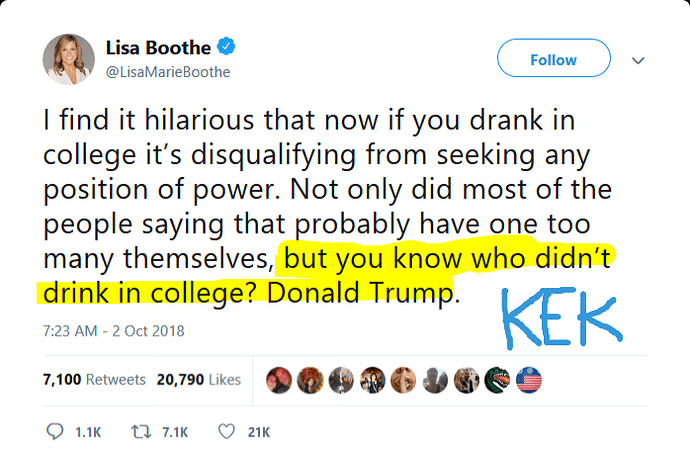
Task: Click the 1.1K reply count
Action: [88, 433]
